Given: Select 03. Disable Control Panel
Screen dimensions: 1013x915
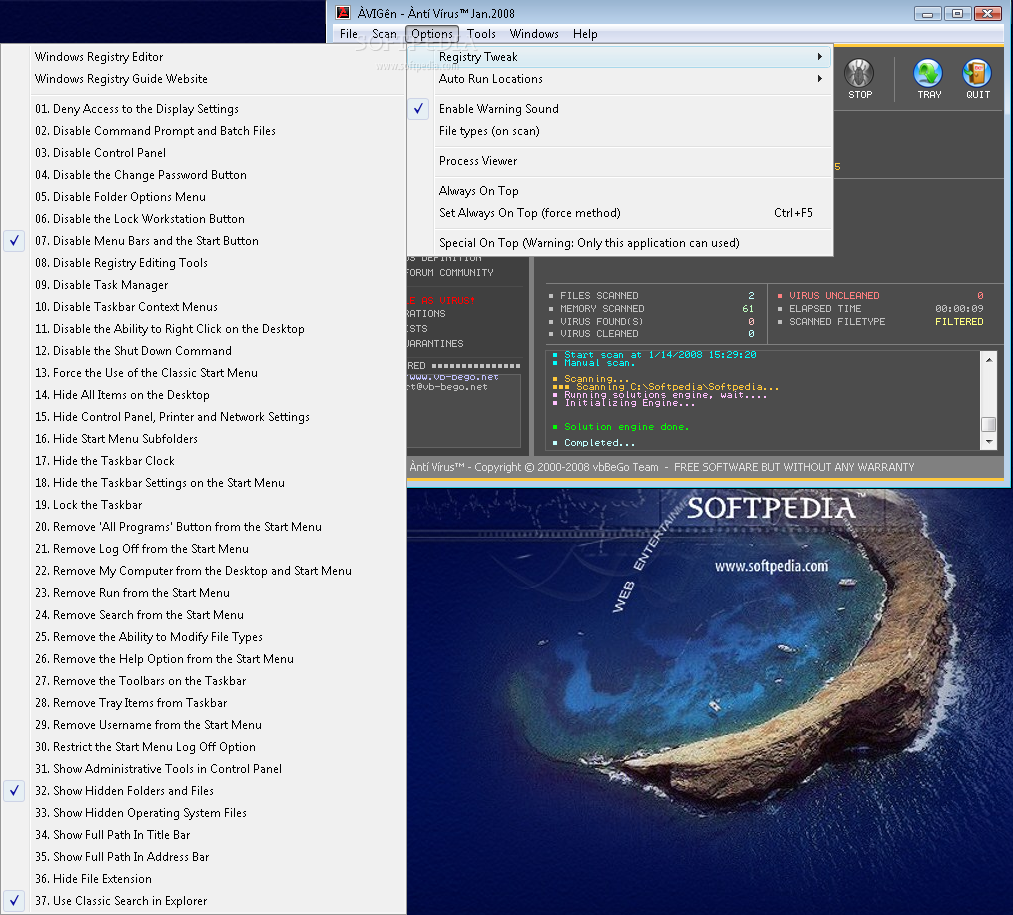Looking at the screenshot, I should click(x=204, y=152).
